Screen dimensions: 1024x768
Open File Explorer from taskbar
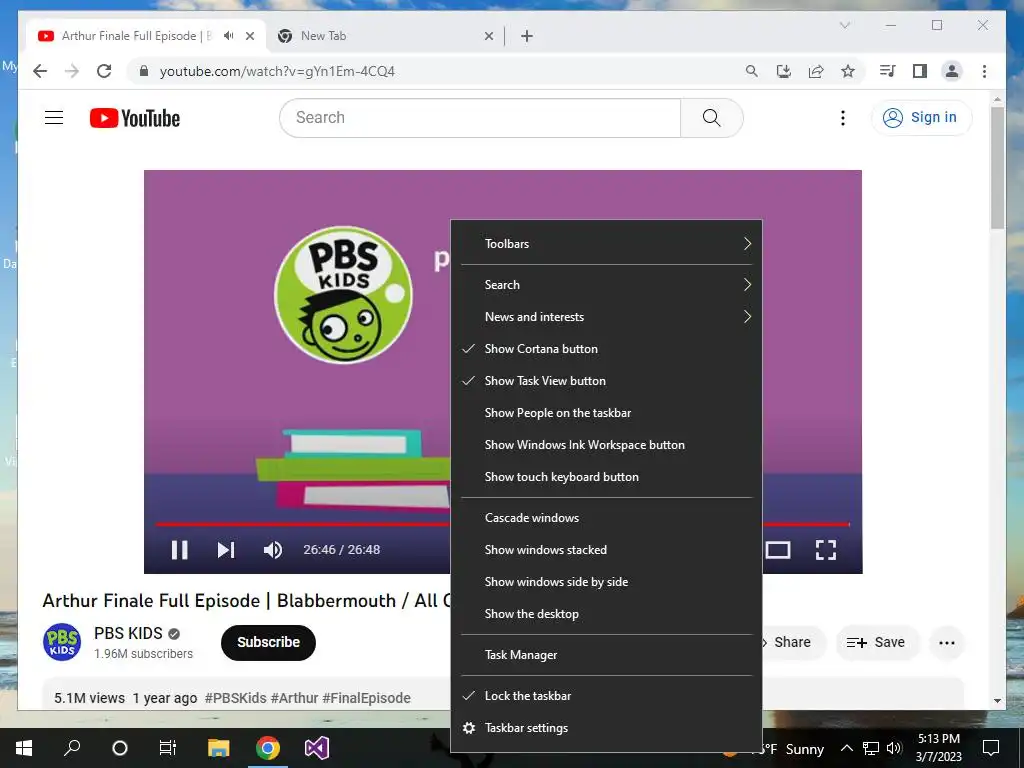coord(219,748)
